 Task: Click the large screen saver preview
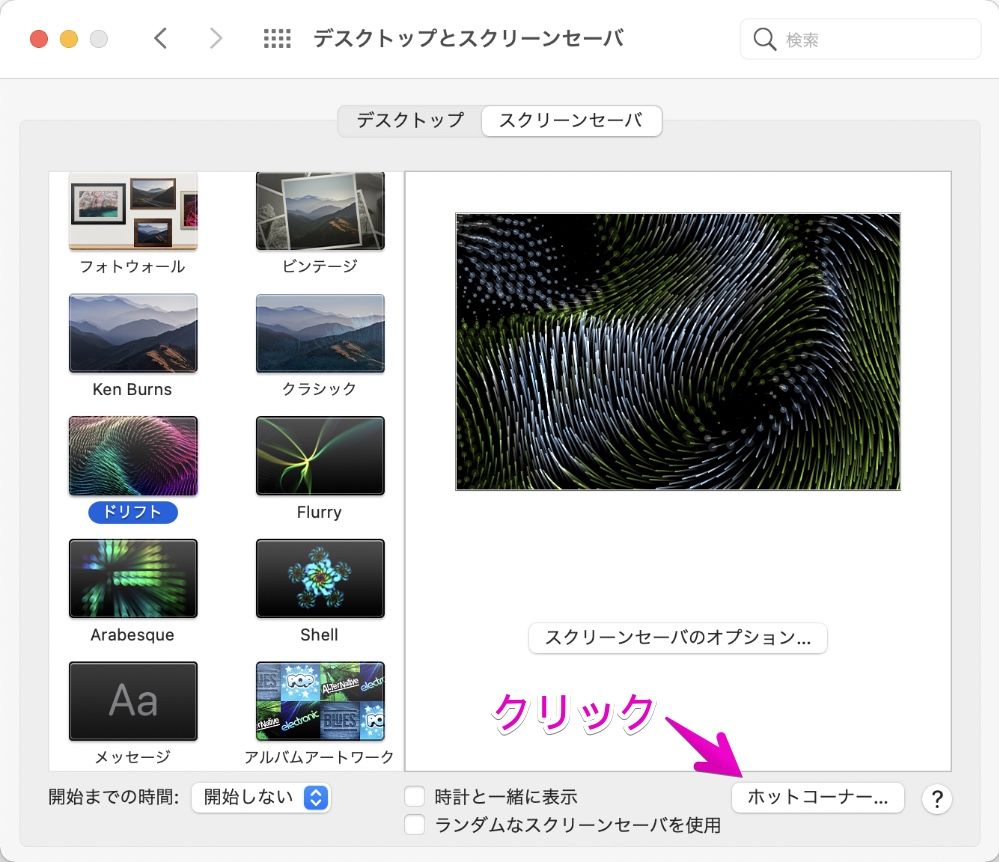678,352
